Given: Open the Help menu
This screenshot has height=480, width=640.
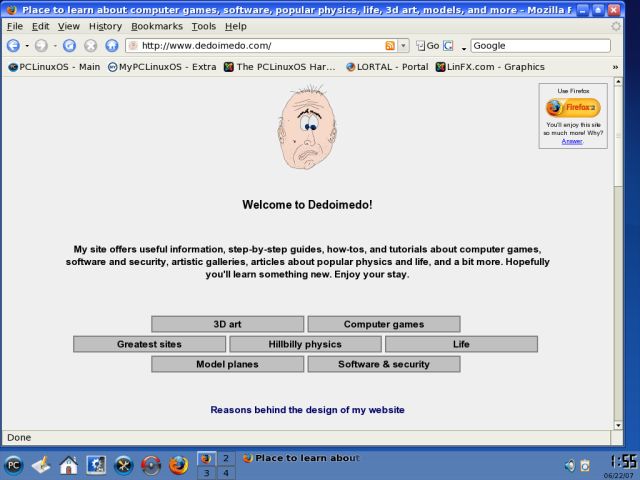Looking at the screenshot, I should pos(236,27).
